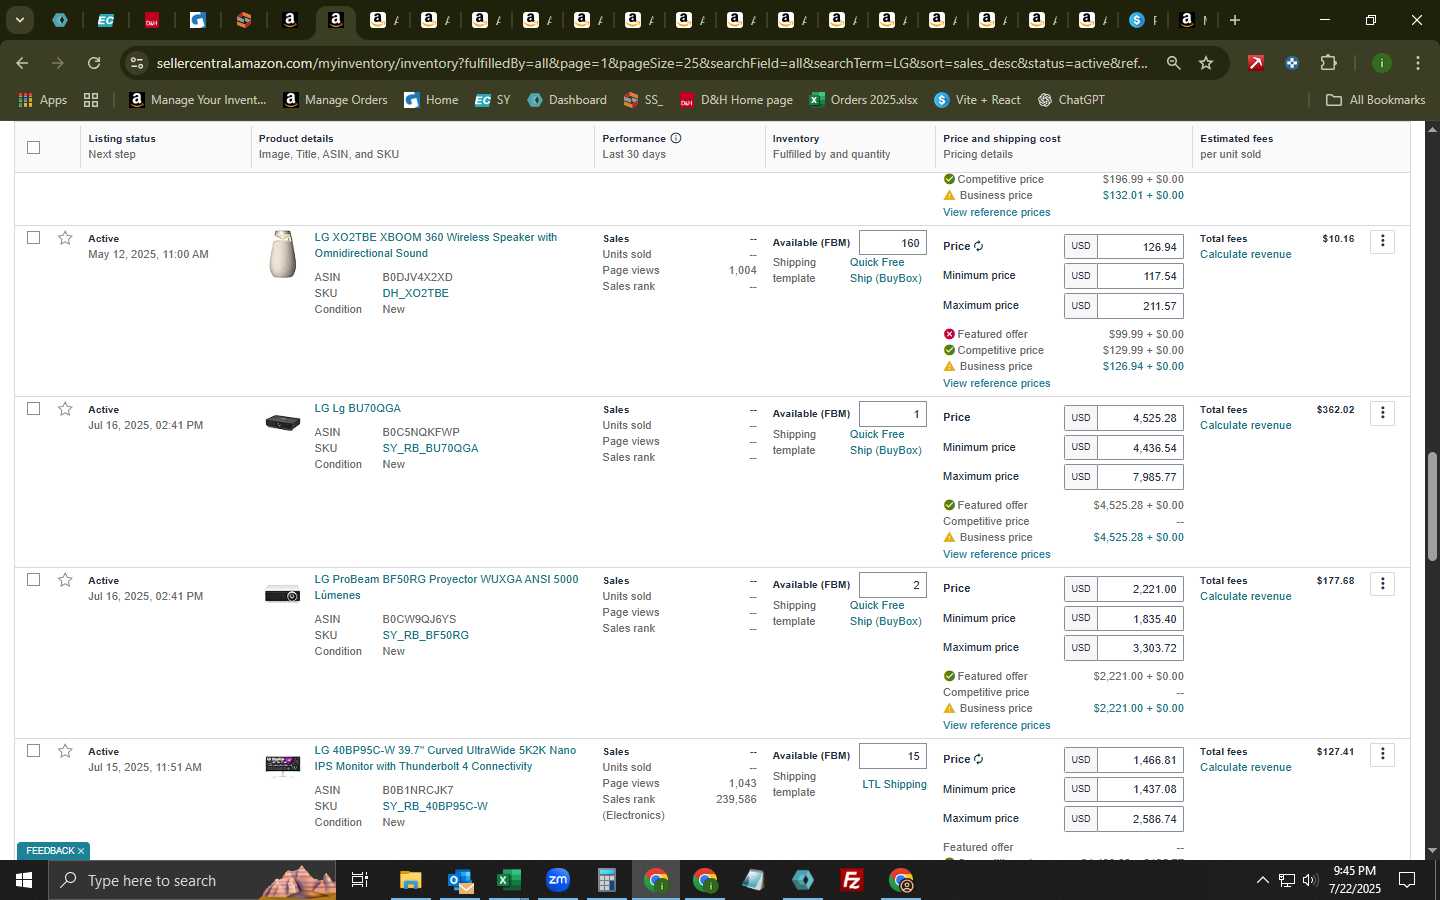This screenshot has height=900, width=1440.
Task: Go back with browser back arrow
Action: point(22,63)
